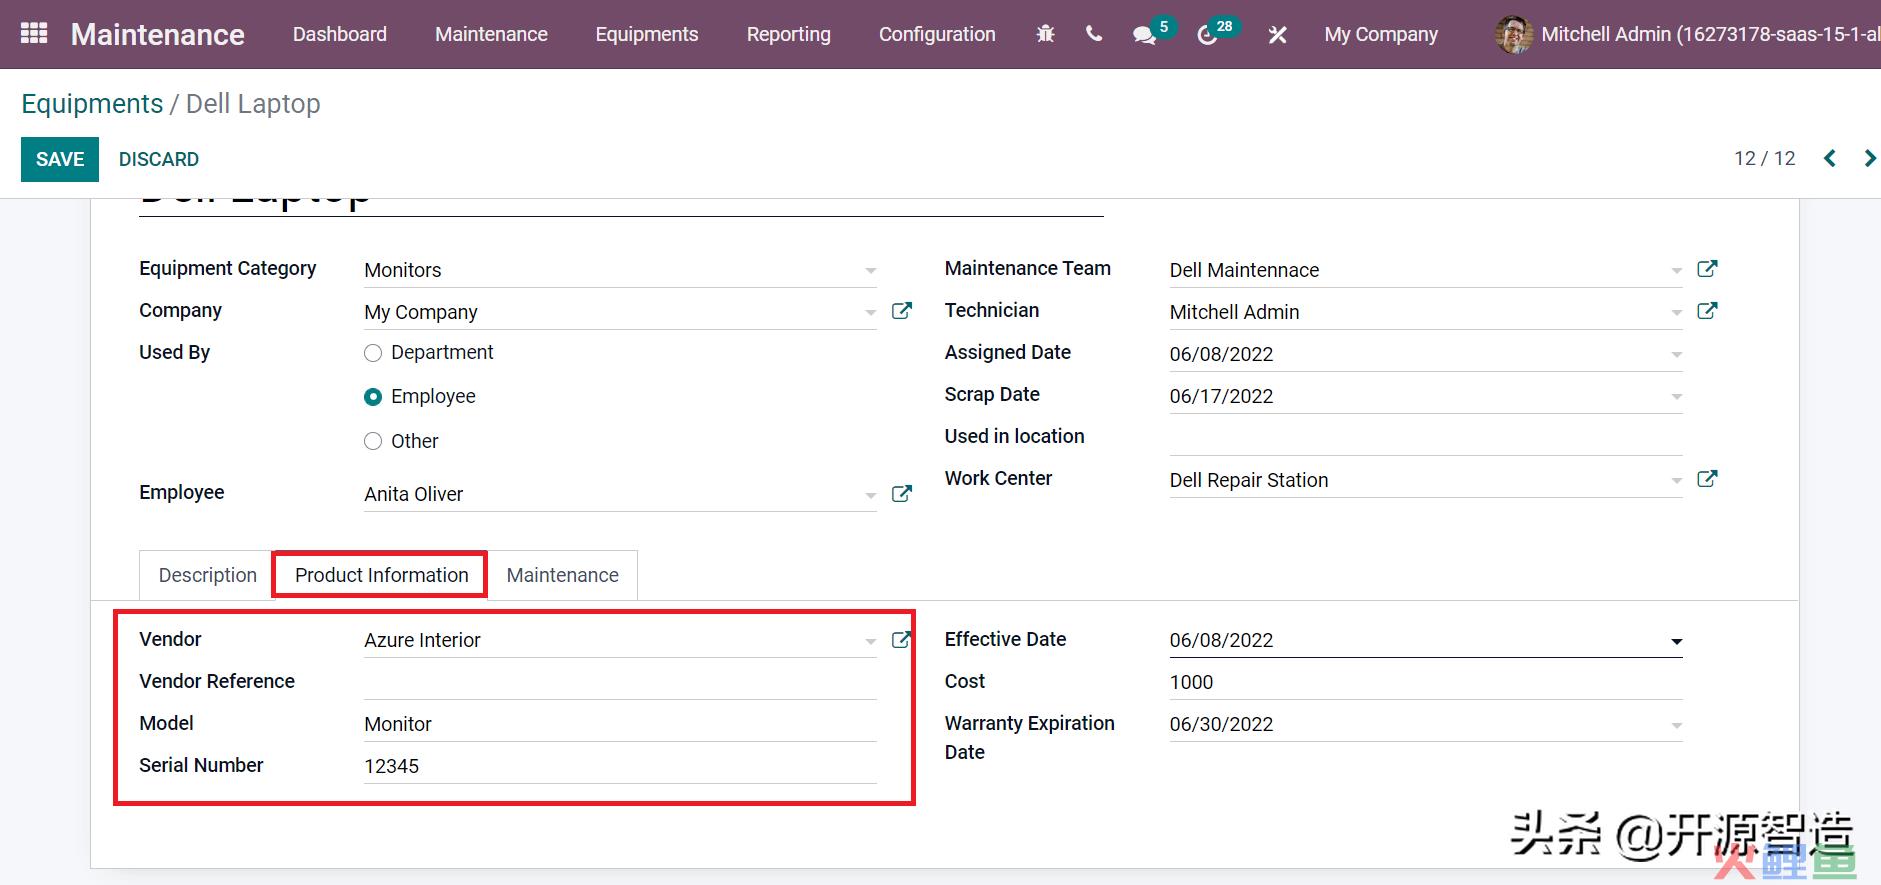Click the Used in location field
1881x885 pixels.
point(1426,437)
